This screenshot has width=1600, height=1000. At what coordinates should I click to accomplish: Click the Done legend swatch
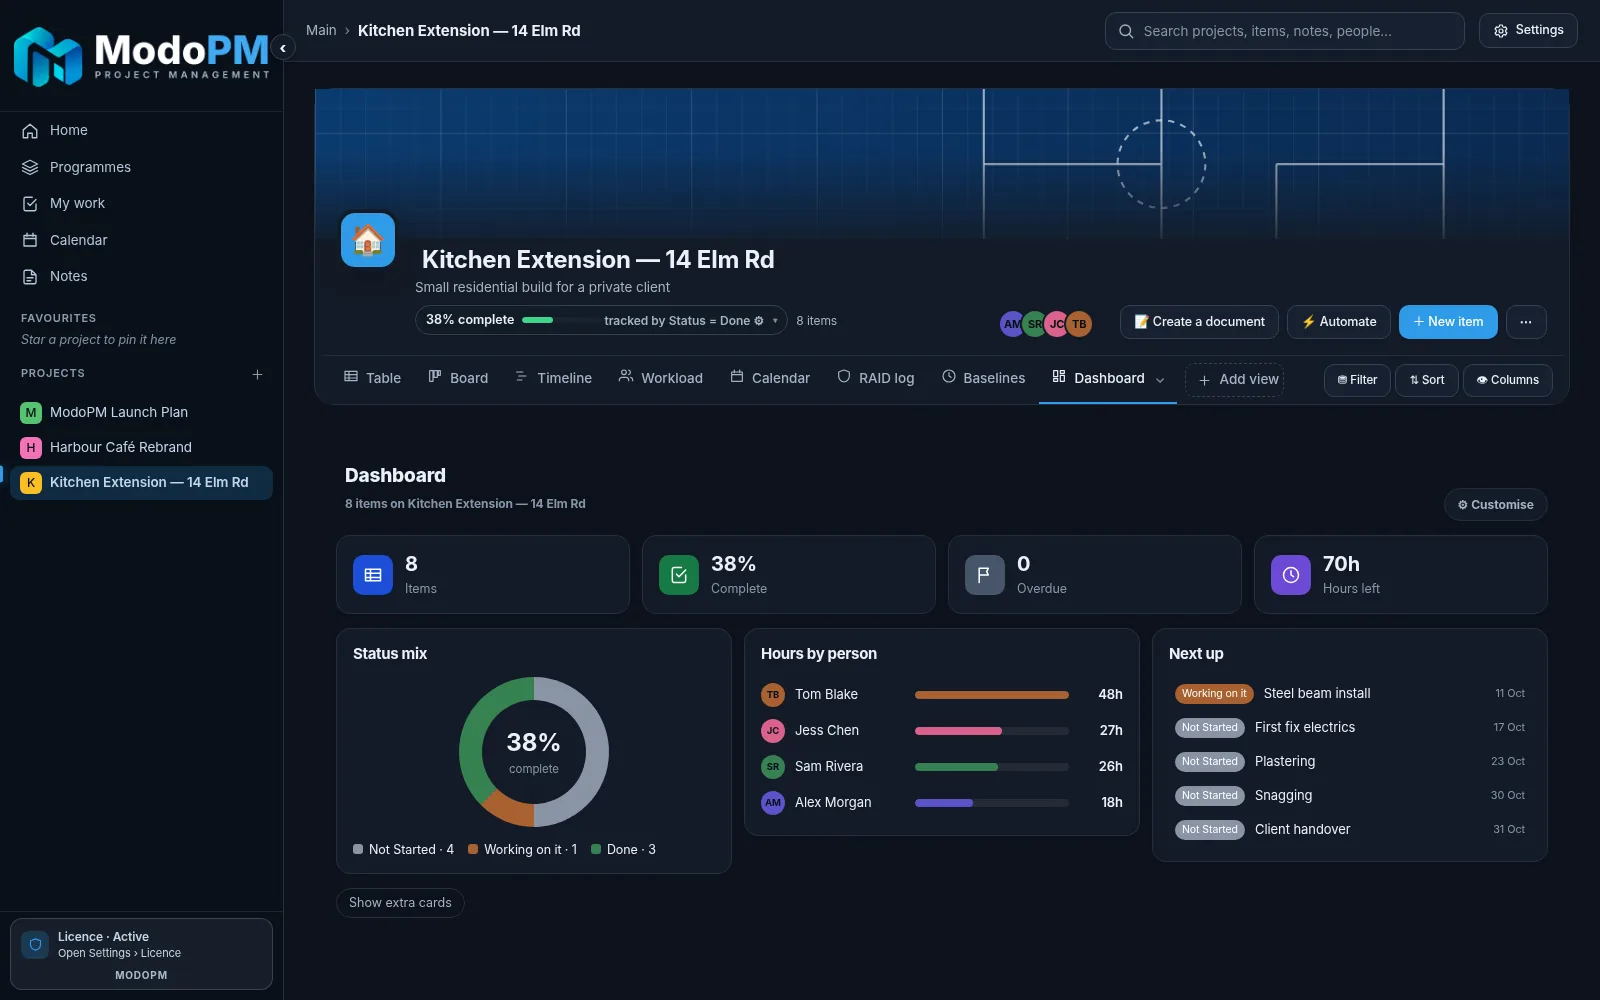coord(596,849)
